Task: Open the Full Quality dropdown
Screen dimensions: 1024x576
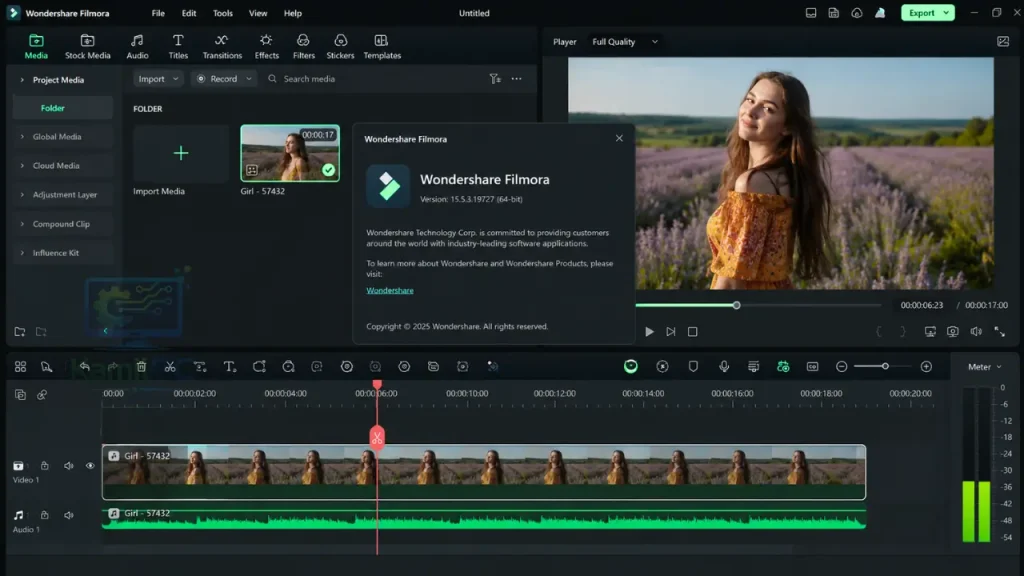Action: 625,42
